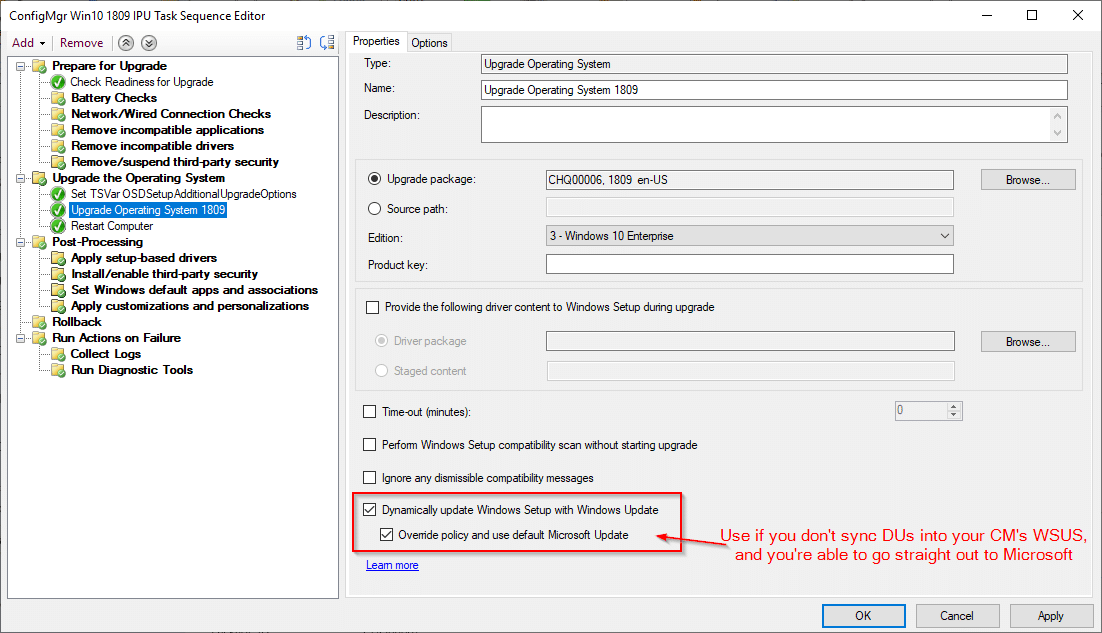Viewport: 1102px width, 633px height.
Task: Click the Remove/suspend third-party security folder icon
Action: (x=58, y=162)
